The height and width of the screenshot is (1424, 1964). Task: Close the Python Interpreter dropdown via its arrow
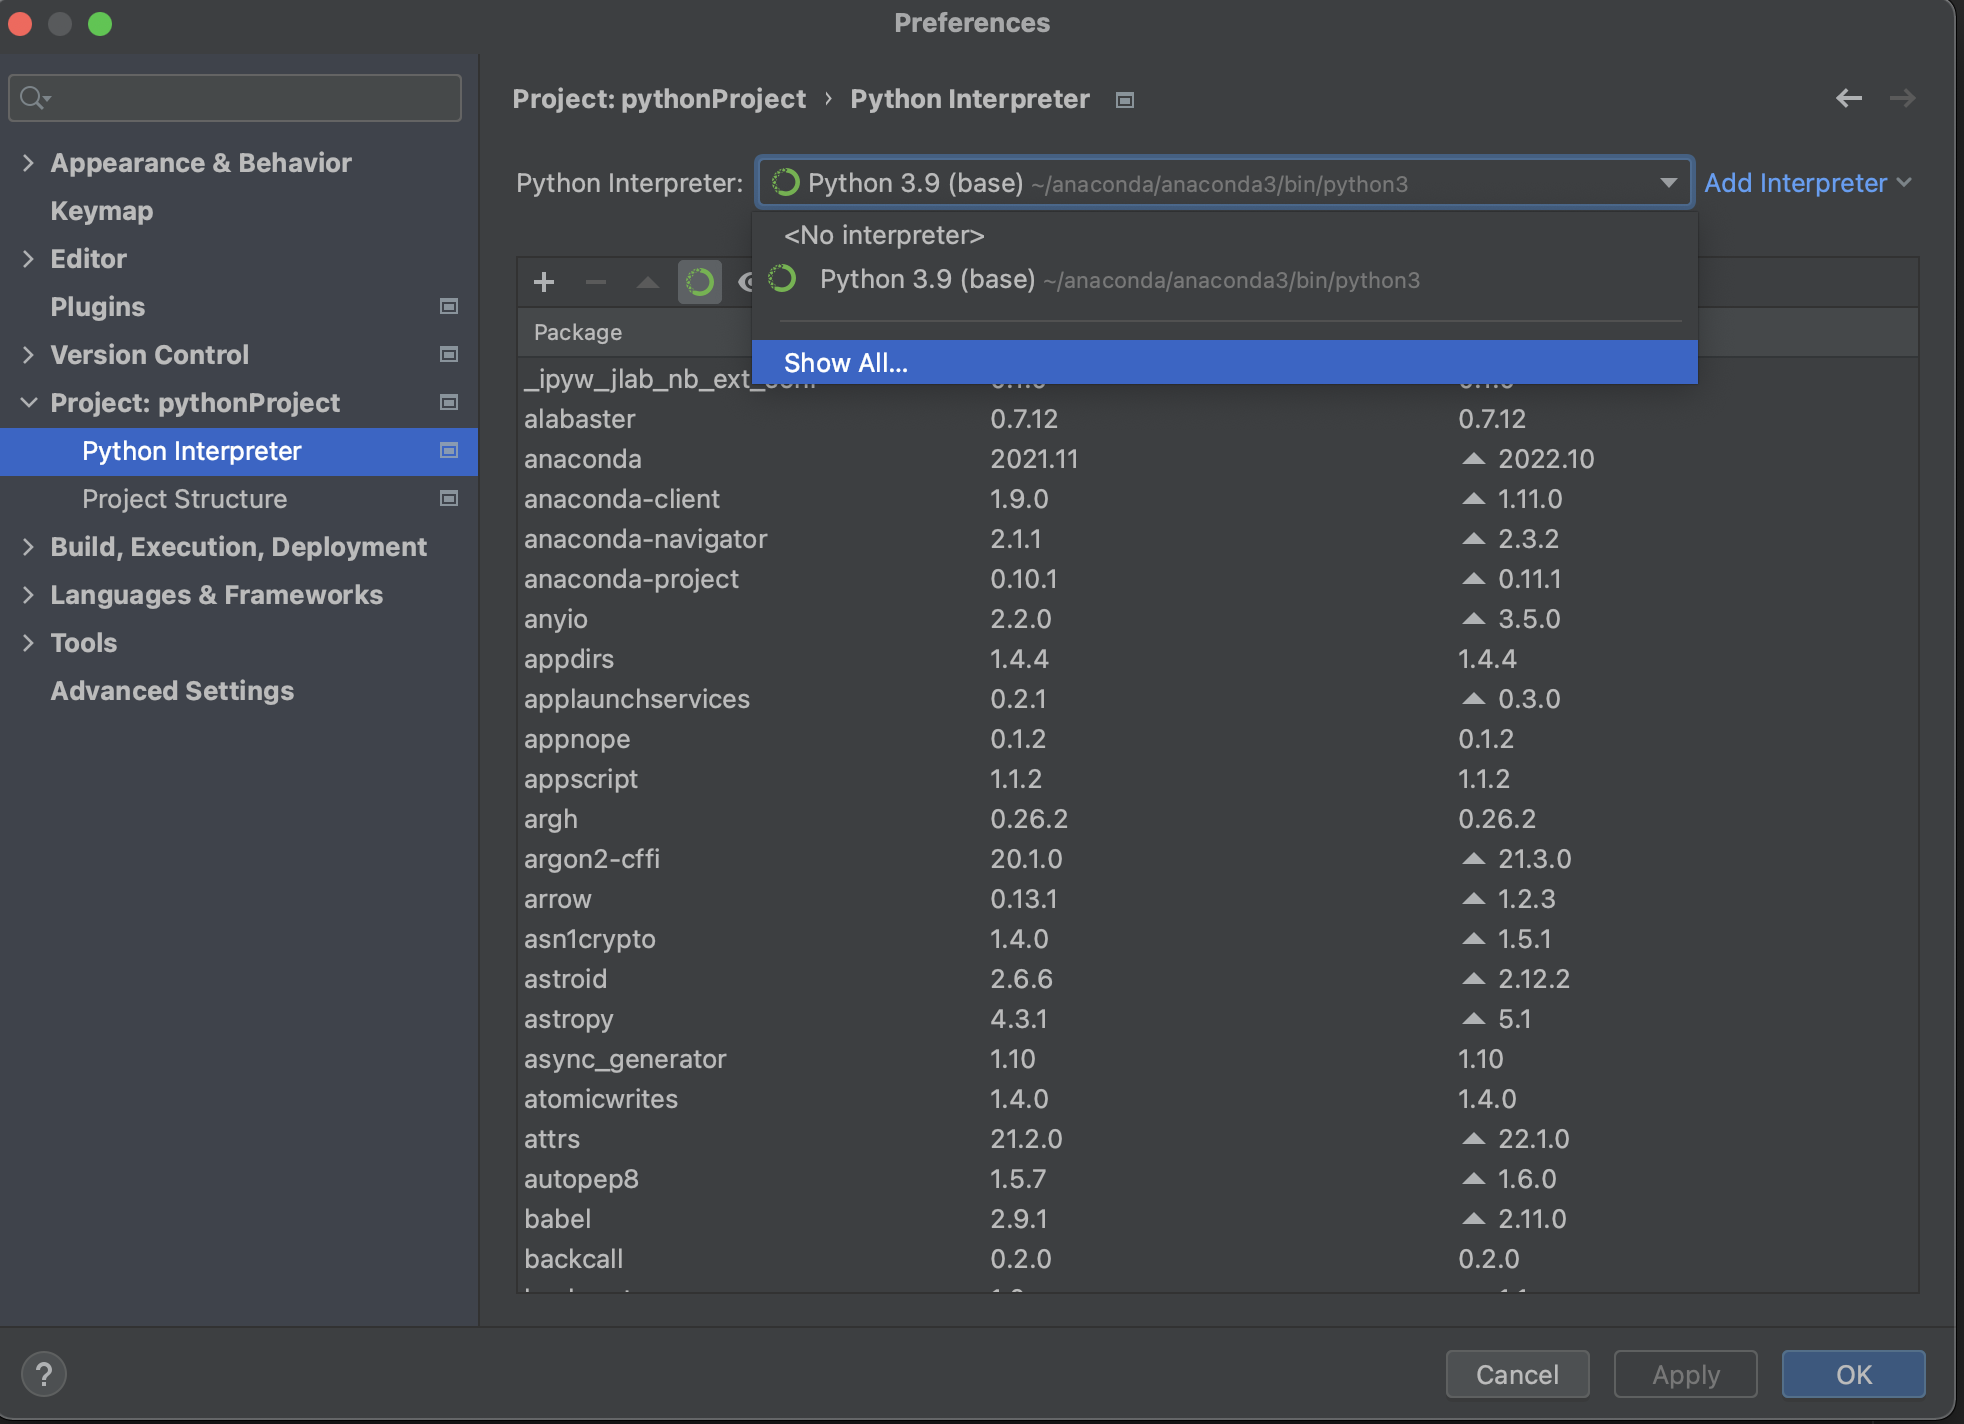(x=1668, y=183)
